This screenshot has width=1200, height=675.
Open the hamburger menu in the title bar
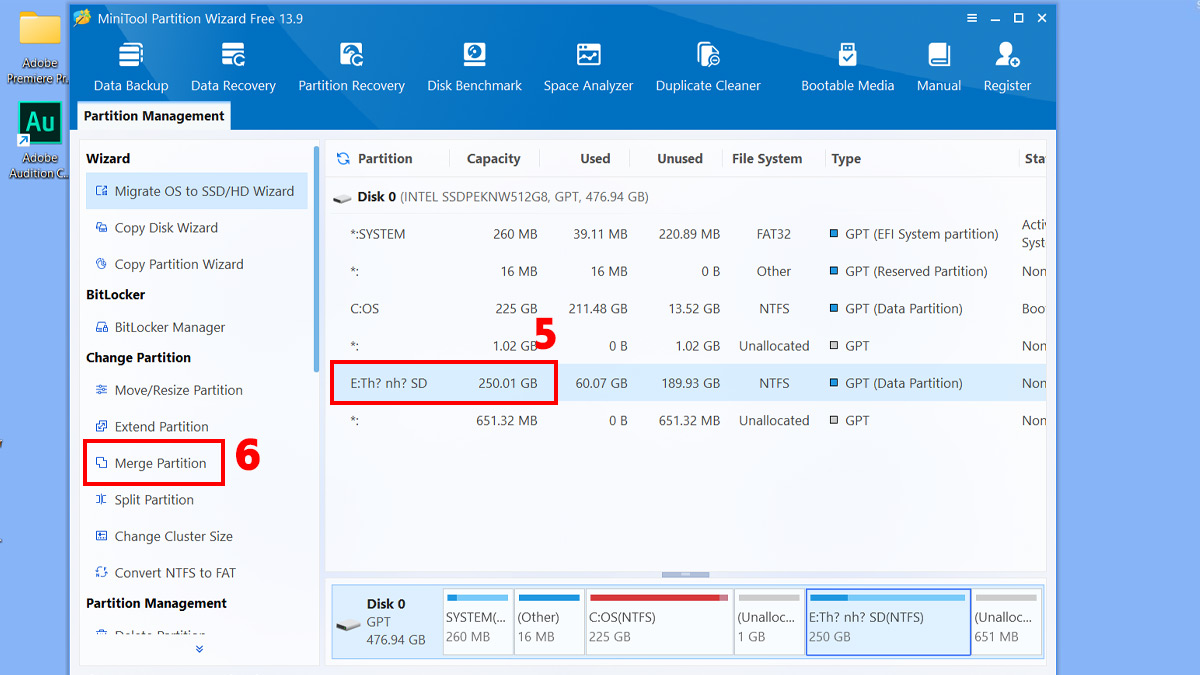pos(972,18)
